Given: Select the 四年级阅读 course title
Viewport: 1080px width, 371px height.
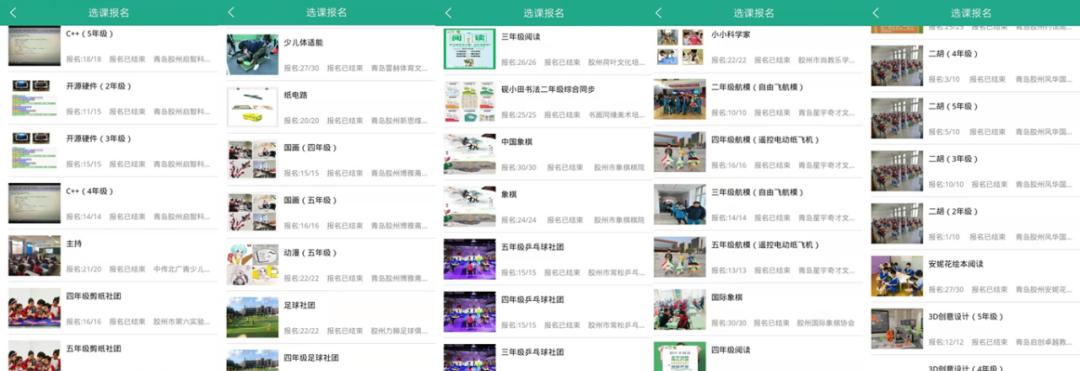Looking at the screenshot, I should [731, 350].
